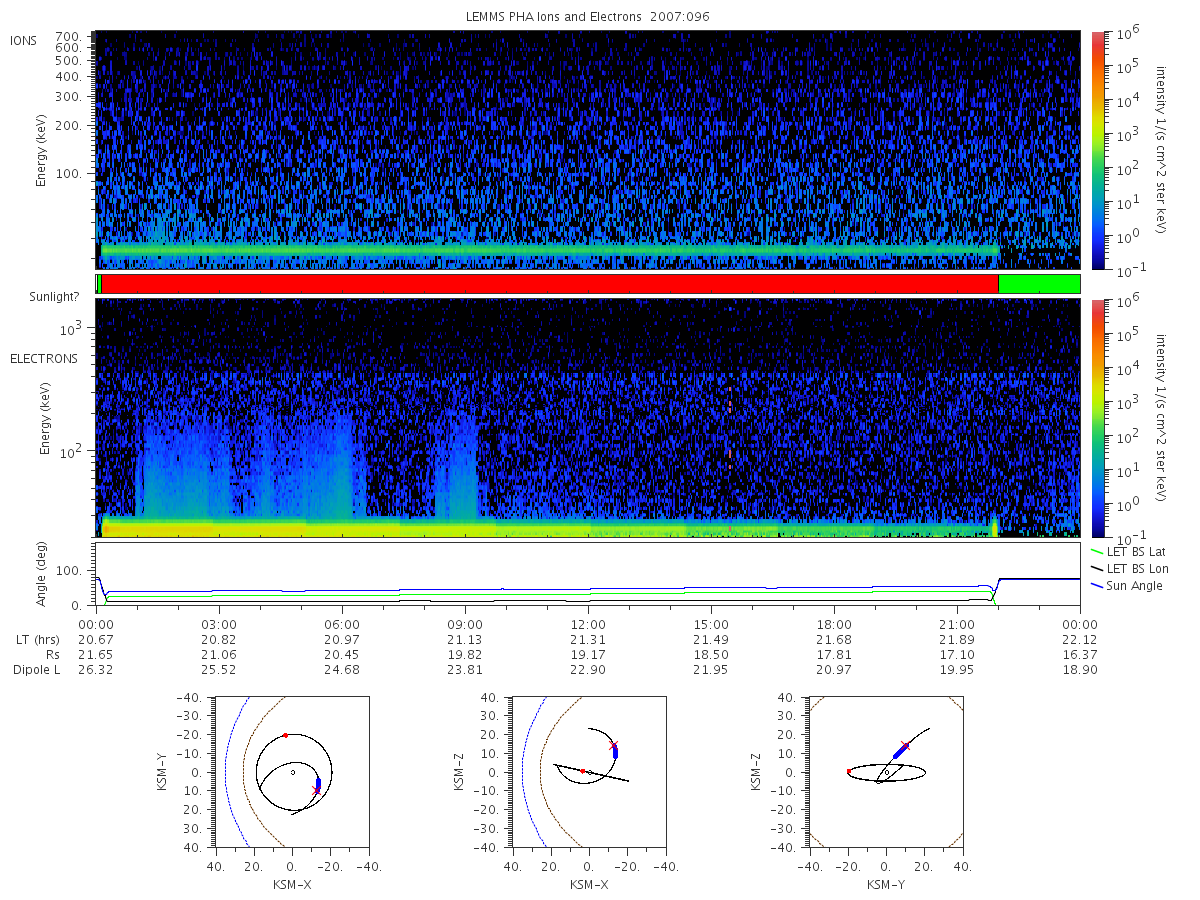Click the red dot in KSM-Y/KSM-Z orbit plot

849,771
